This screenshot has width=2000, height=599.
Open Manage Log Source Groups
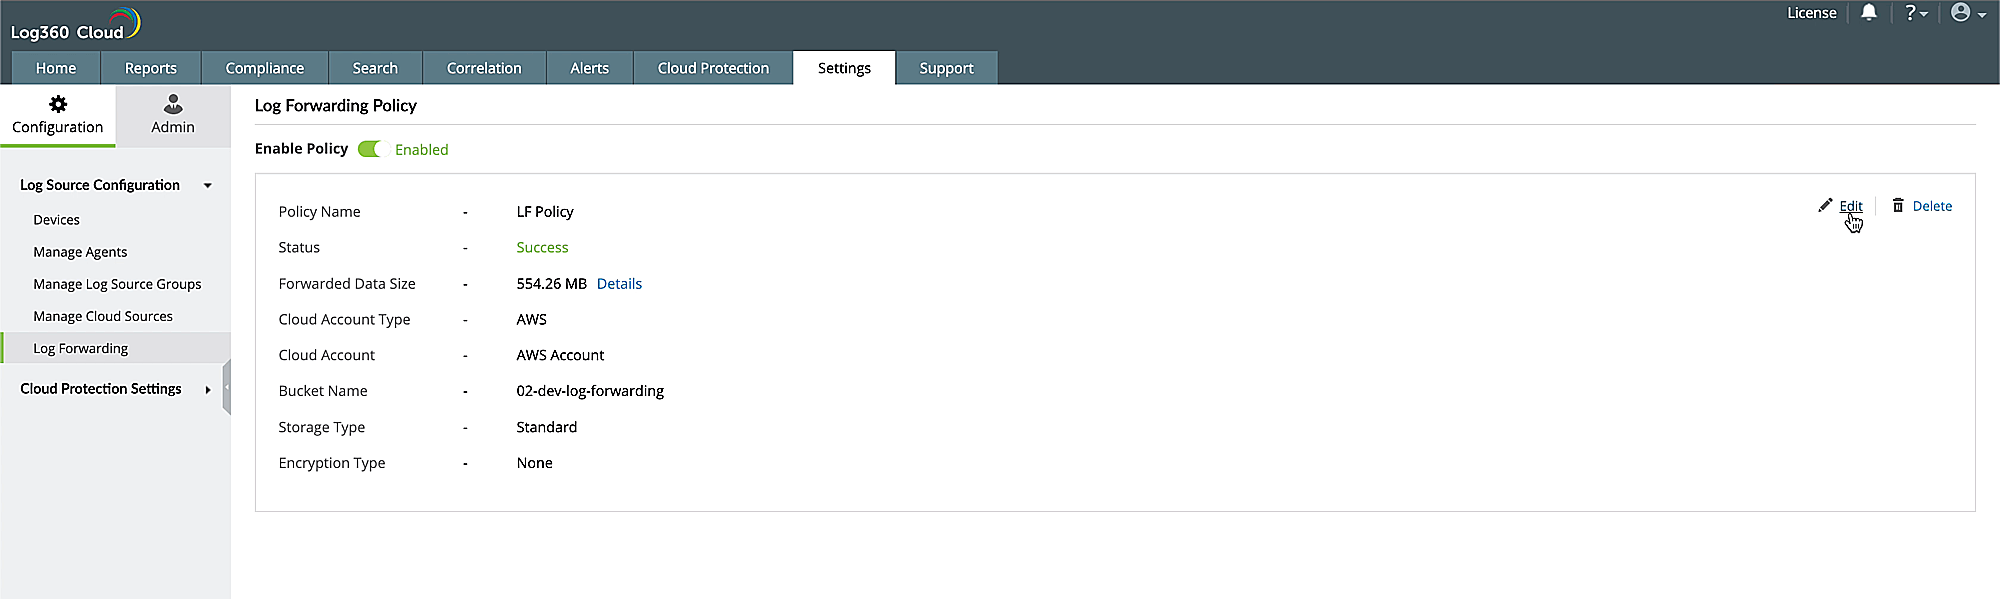tap(117, 284)
